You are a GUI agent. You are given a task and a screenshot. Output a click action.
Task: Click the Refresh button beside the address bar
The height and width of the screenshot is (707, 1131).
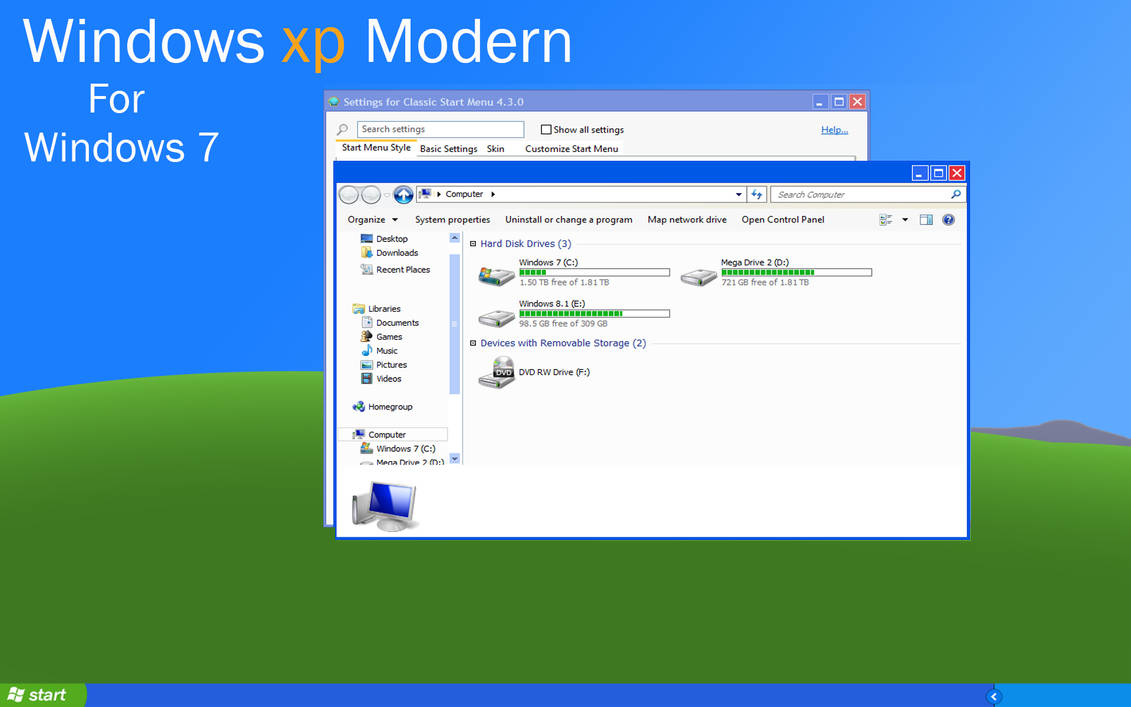coord(757,193)
